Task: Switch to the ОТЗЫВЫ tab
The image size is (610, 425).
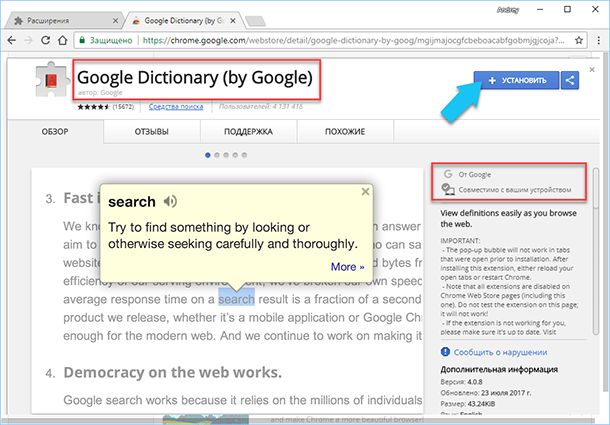Action: coord(152,132)
